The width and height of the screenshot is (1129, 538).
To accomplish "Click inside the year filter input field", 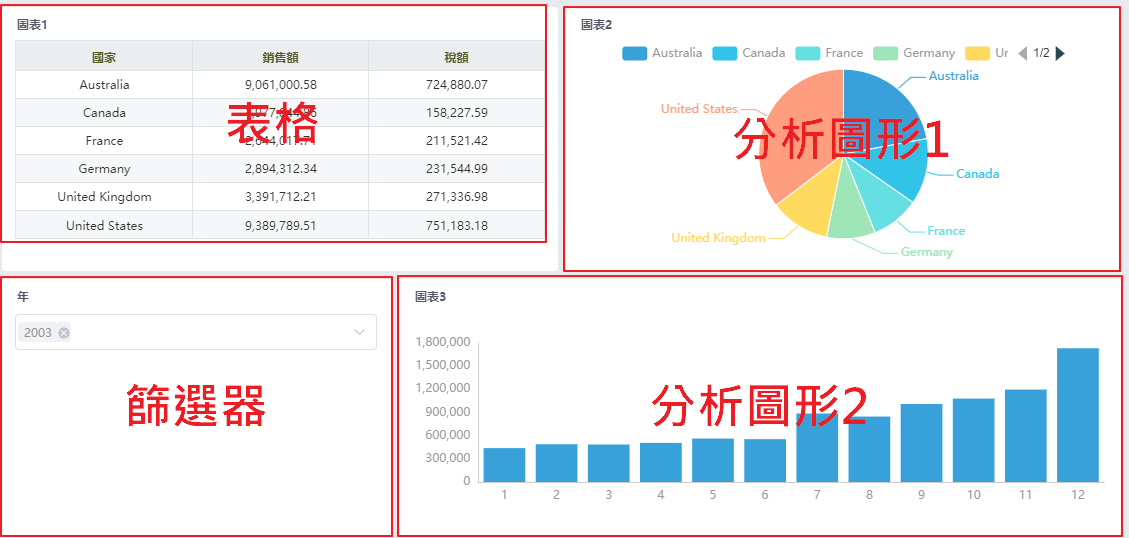I will click(200, 332).
